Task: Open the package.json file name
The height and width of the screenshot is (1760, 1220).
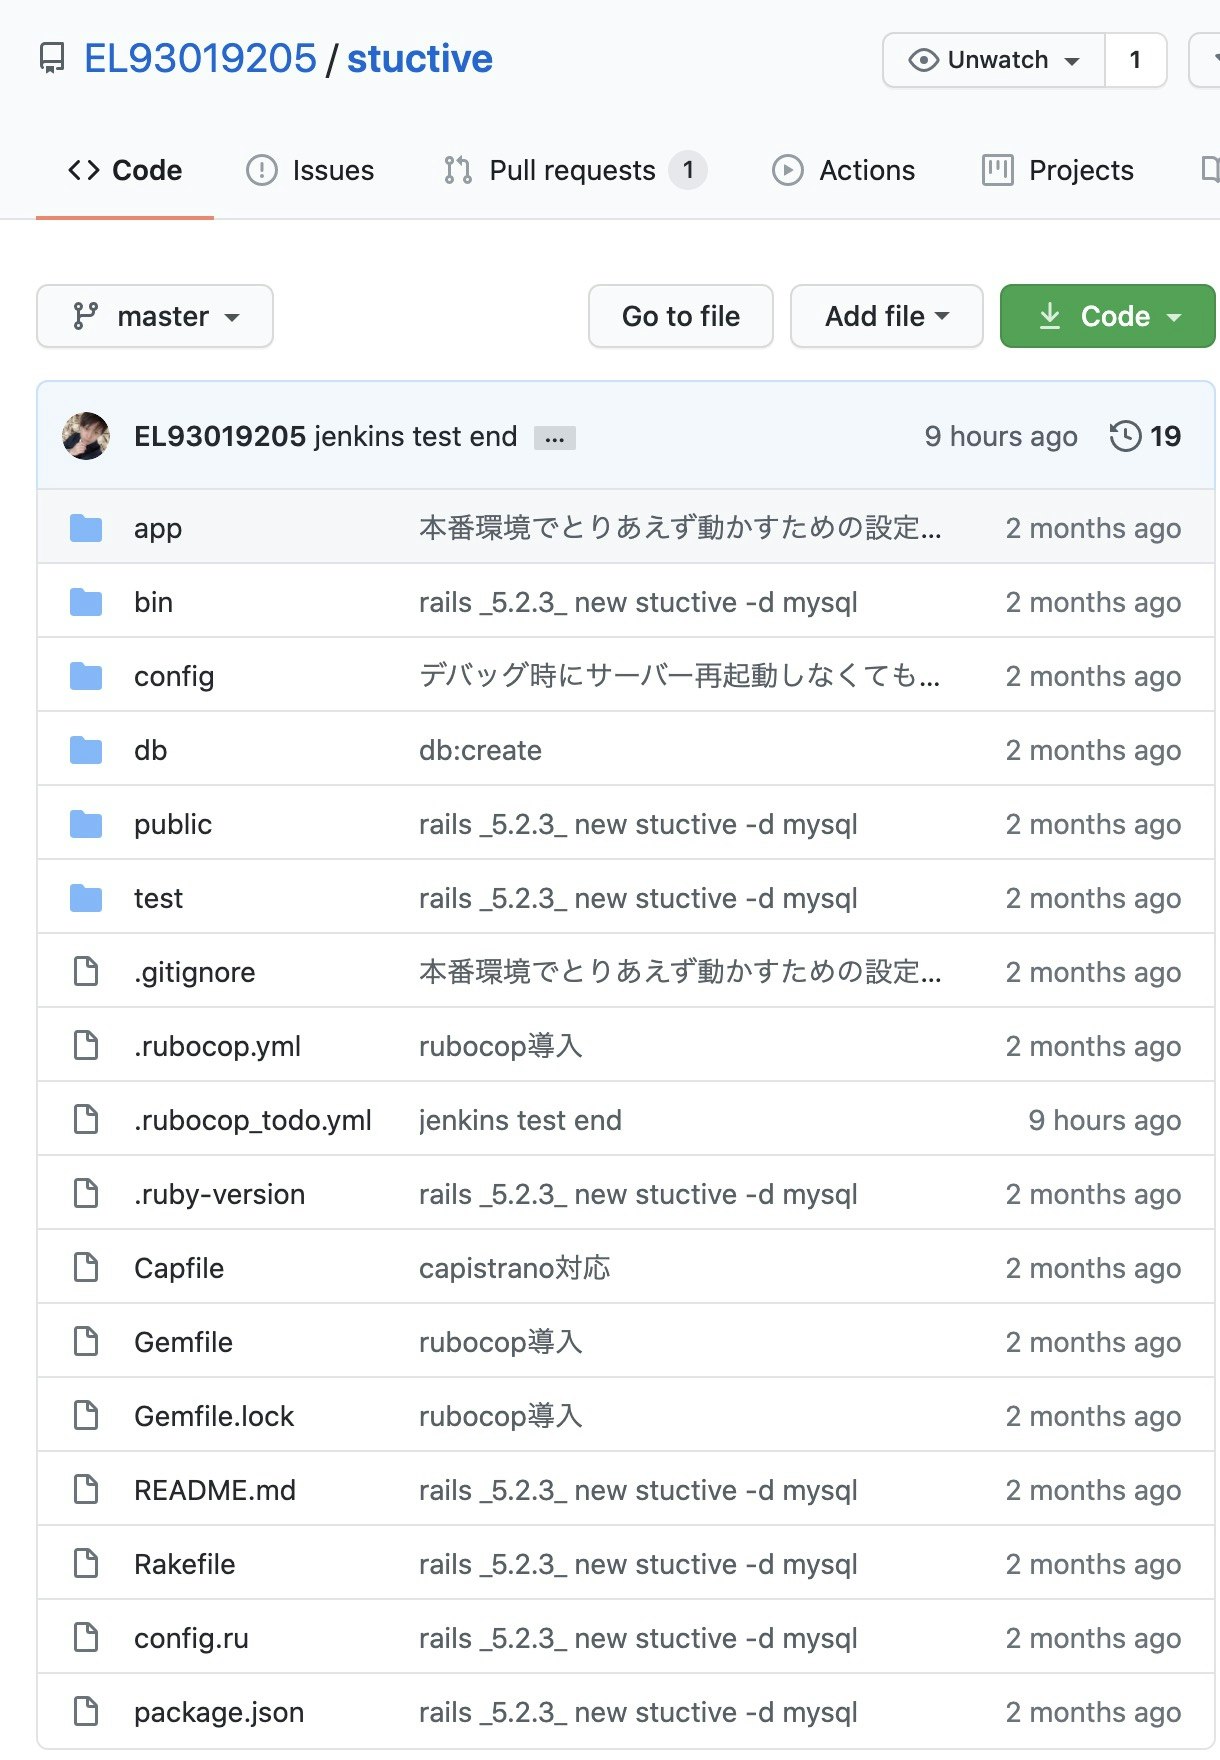Action: coord(219,1712)
